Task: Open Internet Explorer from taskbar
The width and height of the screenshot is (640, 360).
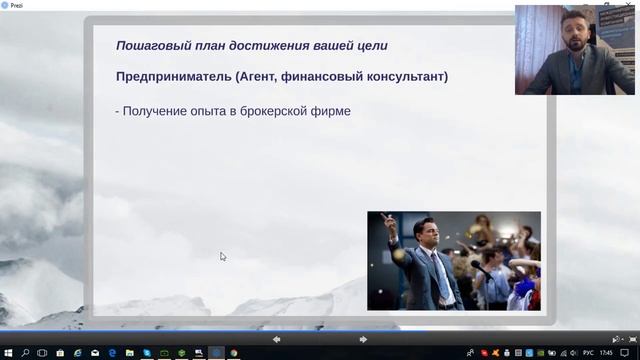Action: point(77,353)
